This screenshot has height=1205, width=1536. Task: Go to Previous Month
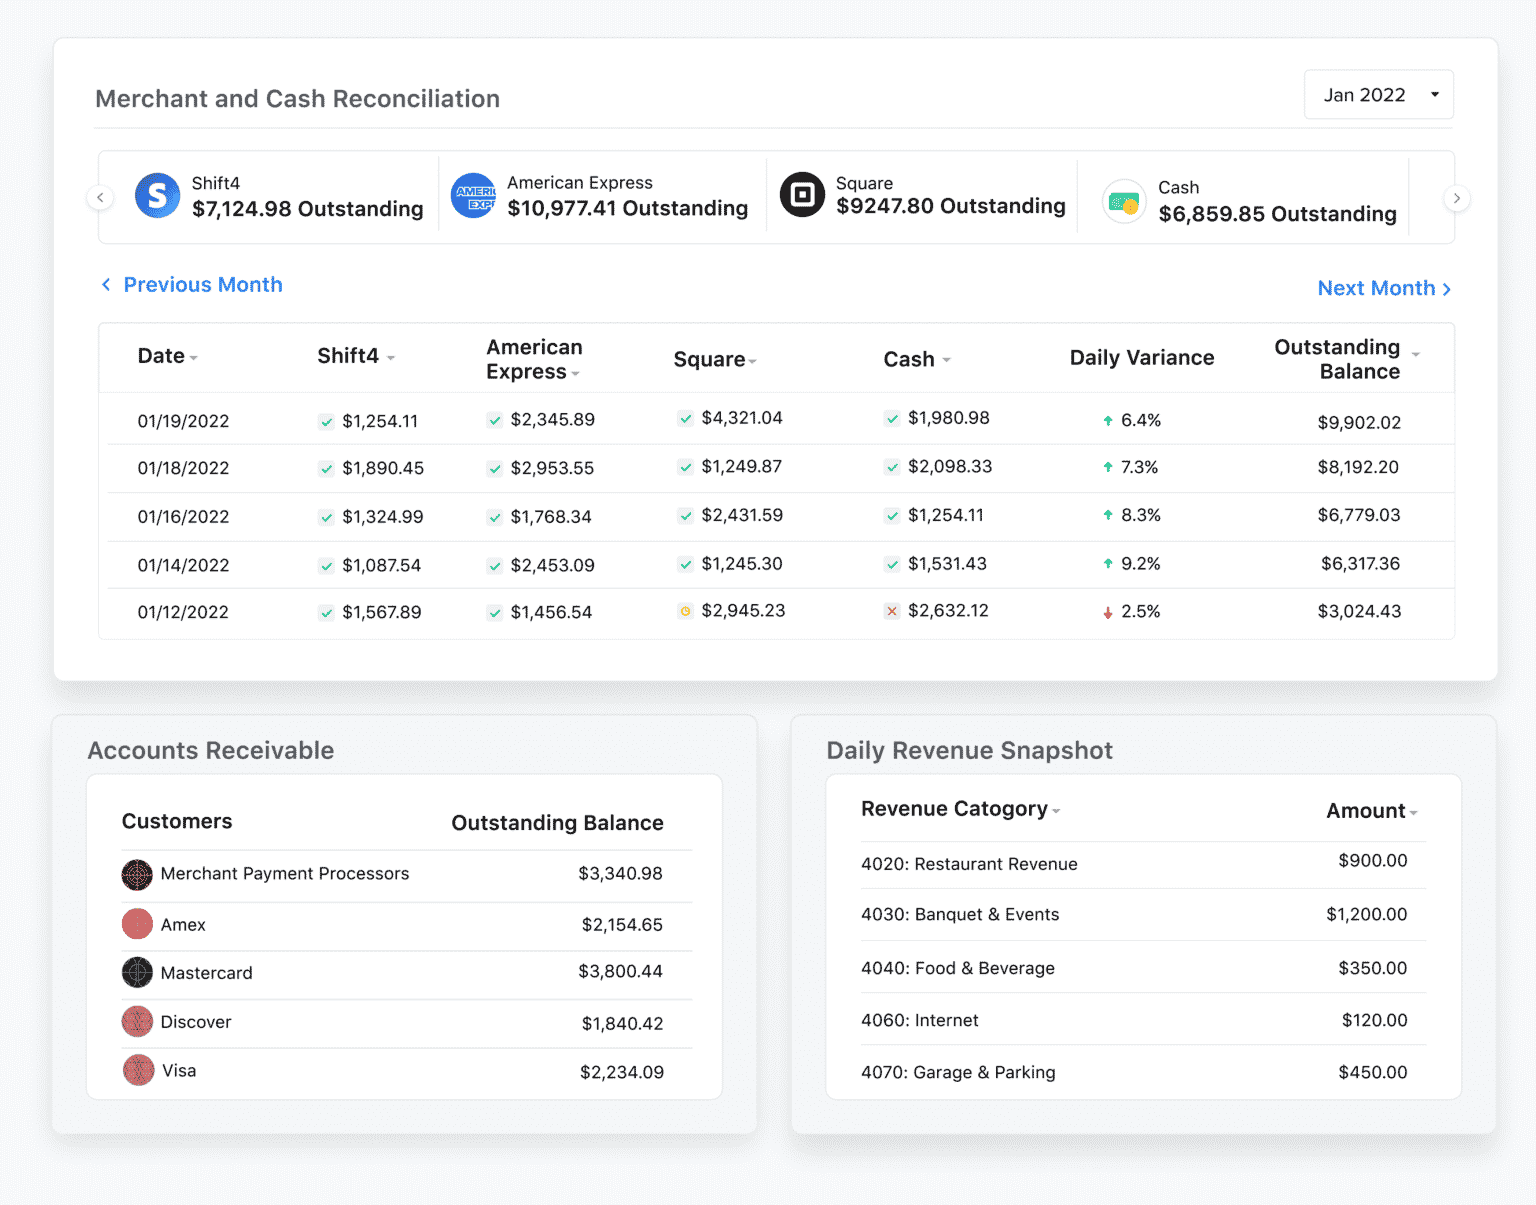click(192, 285)
